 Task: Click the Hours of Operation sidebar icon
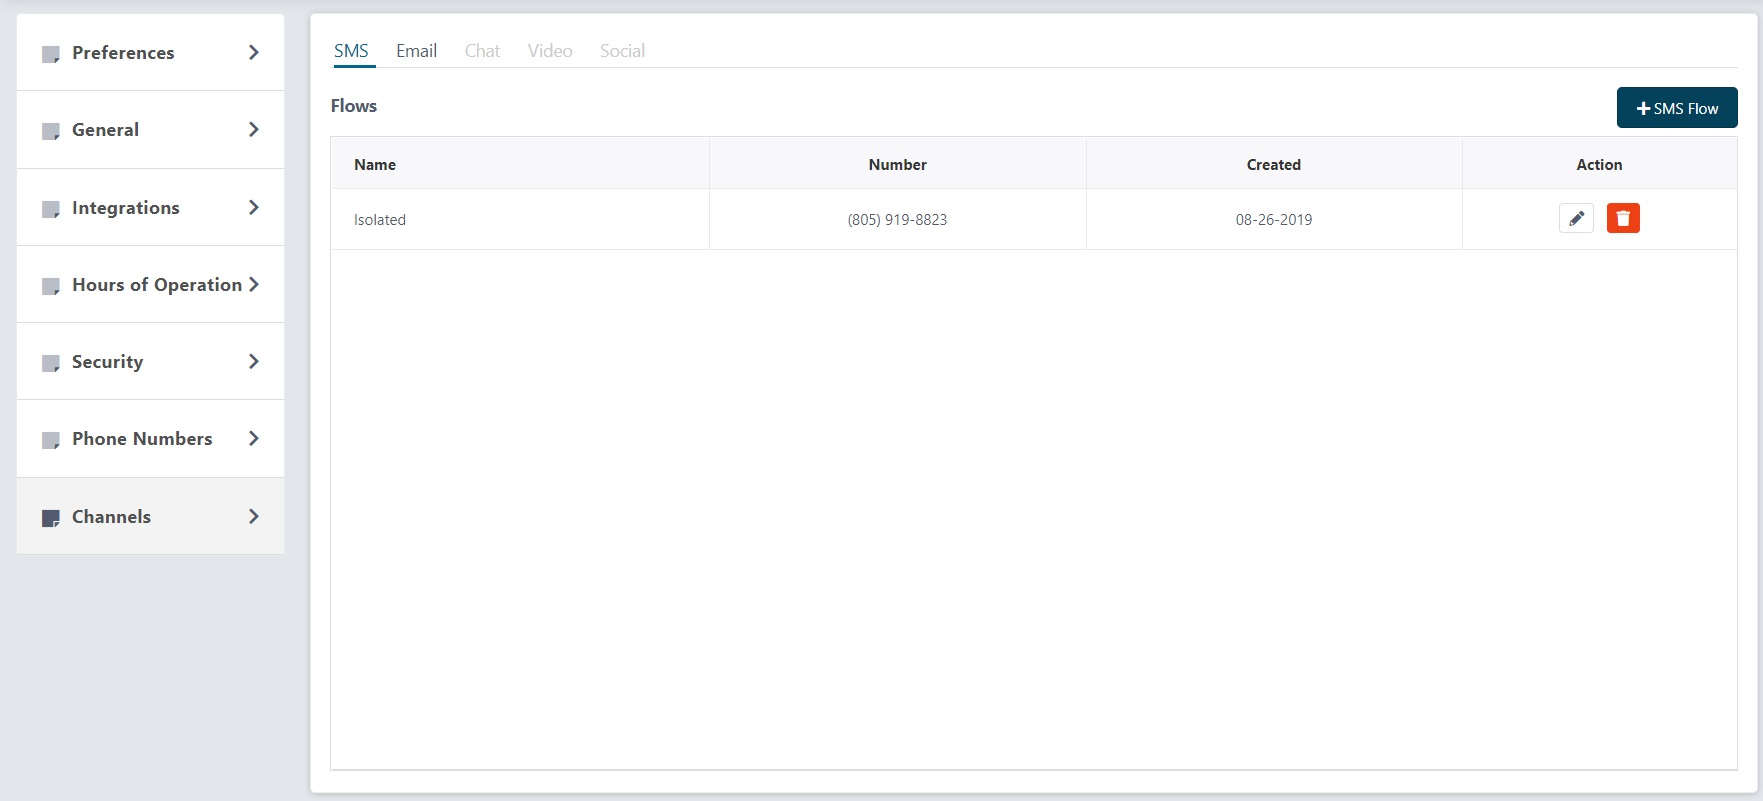pos(51,286)
